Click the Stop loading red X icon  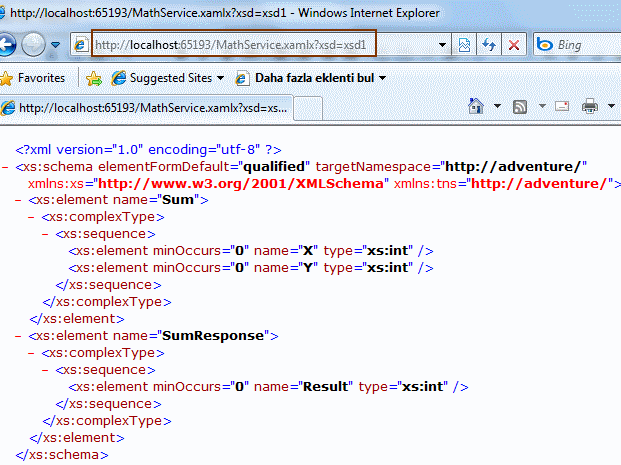pyautogui.click(x=514, y=45)
